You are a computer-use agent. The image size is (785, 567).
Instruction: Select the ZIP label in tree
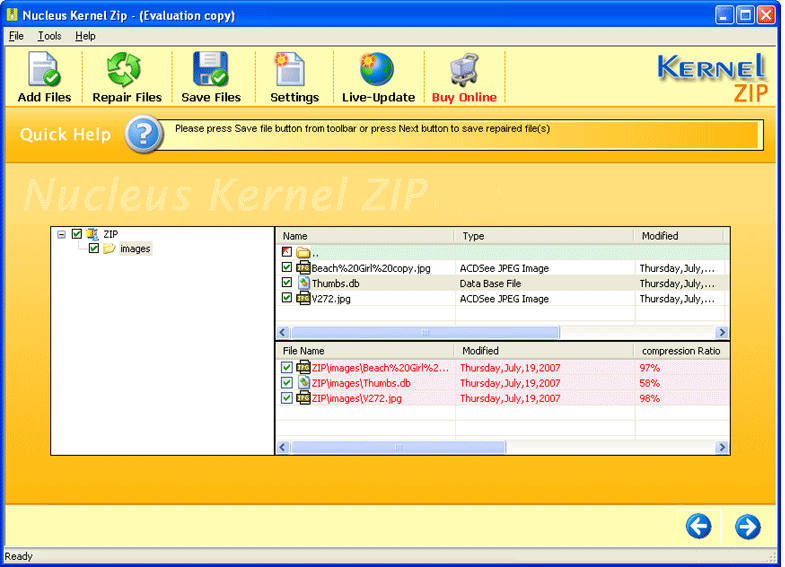coord(111,234)
